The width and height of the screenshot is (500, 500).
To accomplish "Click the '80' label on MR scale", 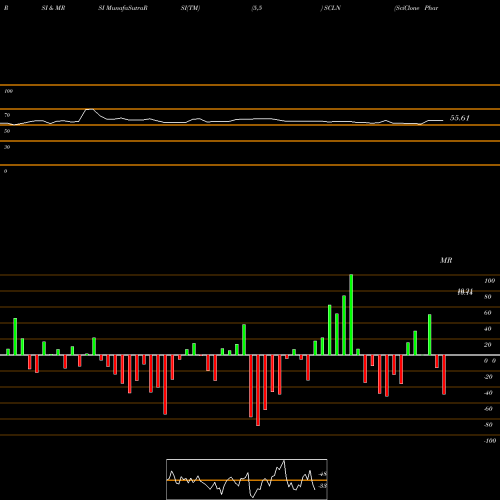I will pyautogui.click(x=488, y=297).
